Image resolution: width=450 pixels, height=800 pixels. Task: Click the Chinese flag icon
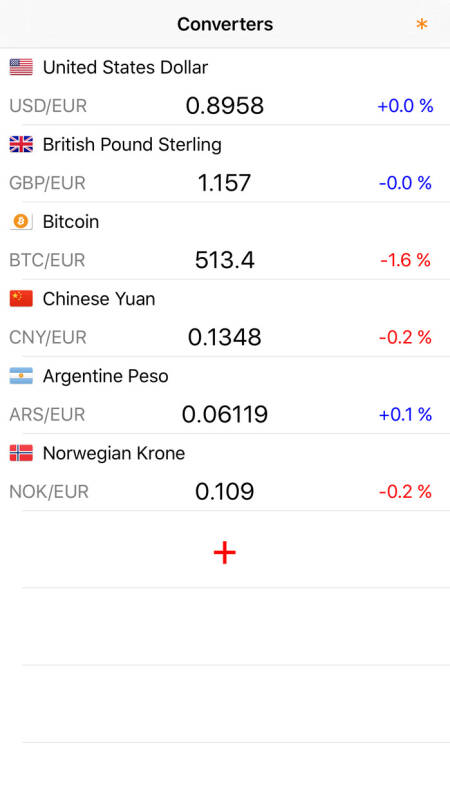tap(21, 298)
